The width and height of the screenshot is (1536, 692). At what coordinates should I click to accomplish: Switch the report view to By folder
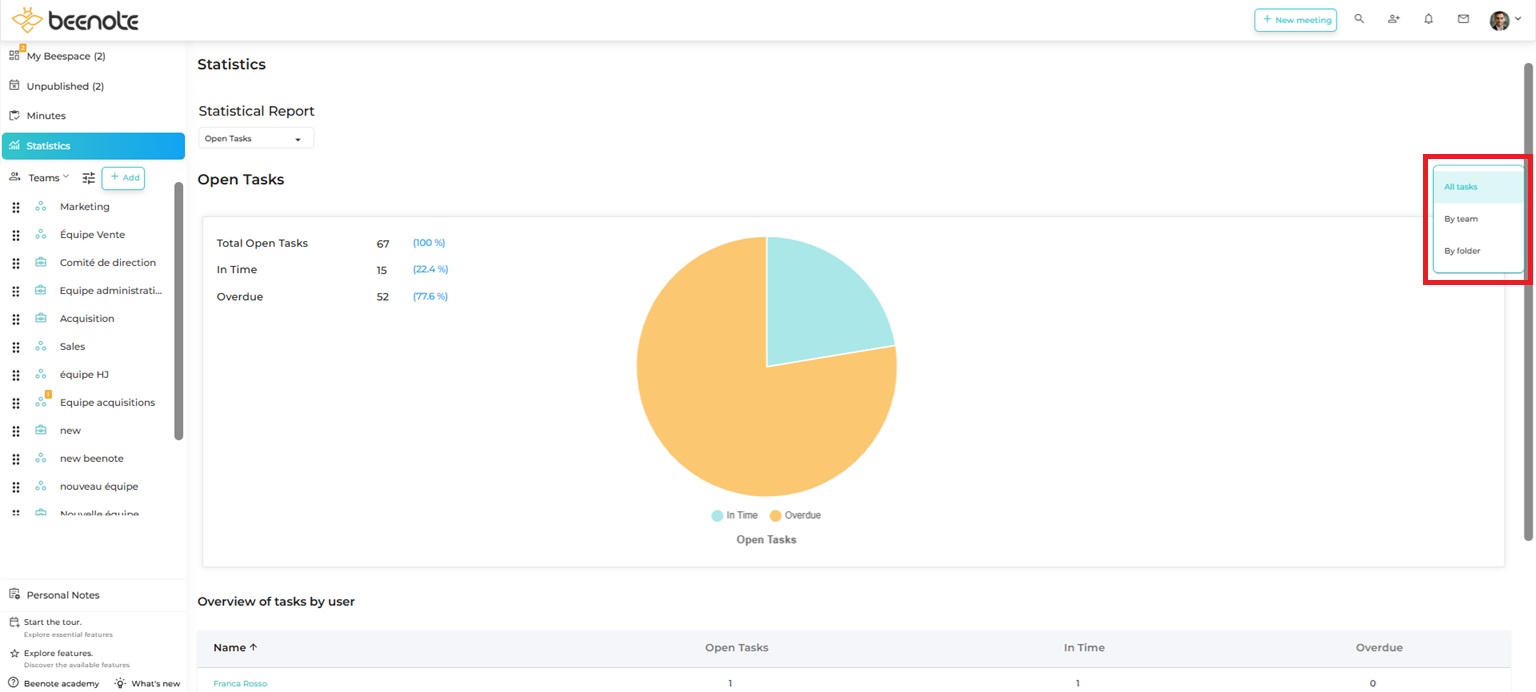pyautogui.click(x=1461, y=250)
